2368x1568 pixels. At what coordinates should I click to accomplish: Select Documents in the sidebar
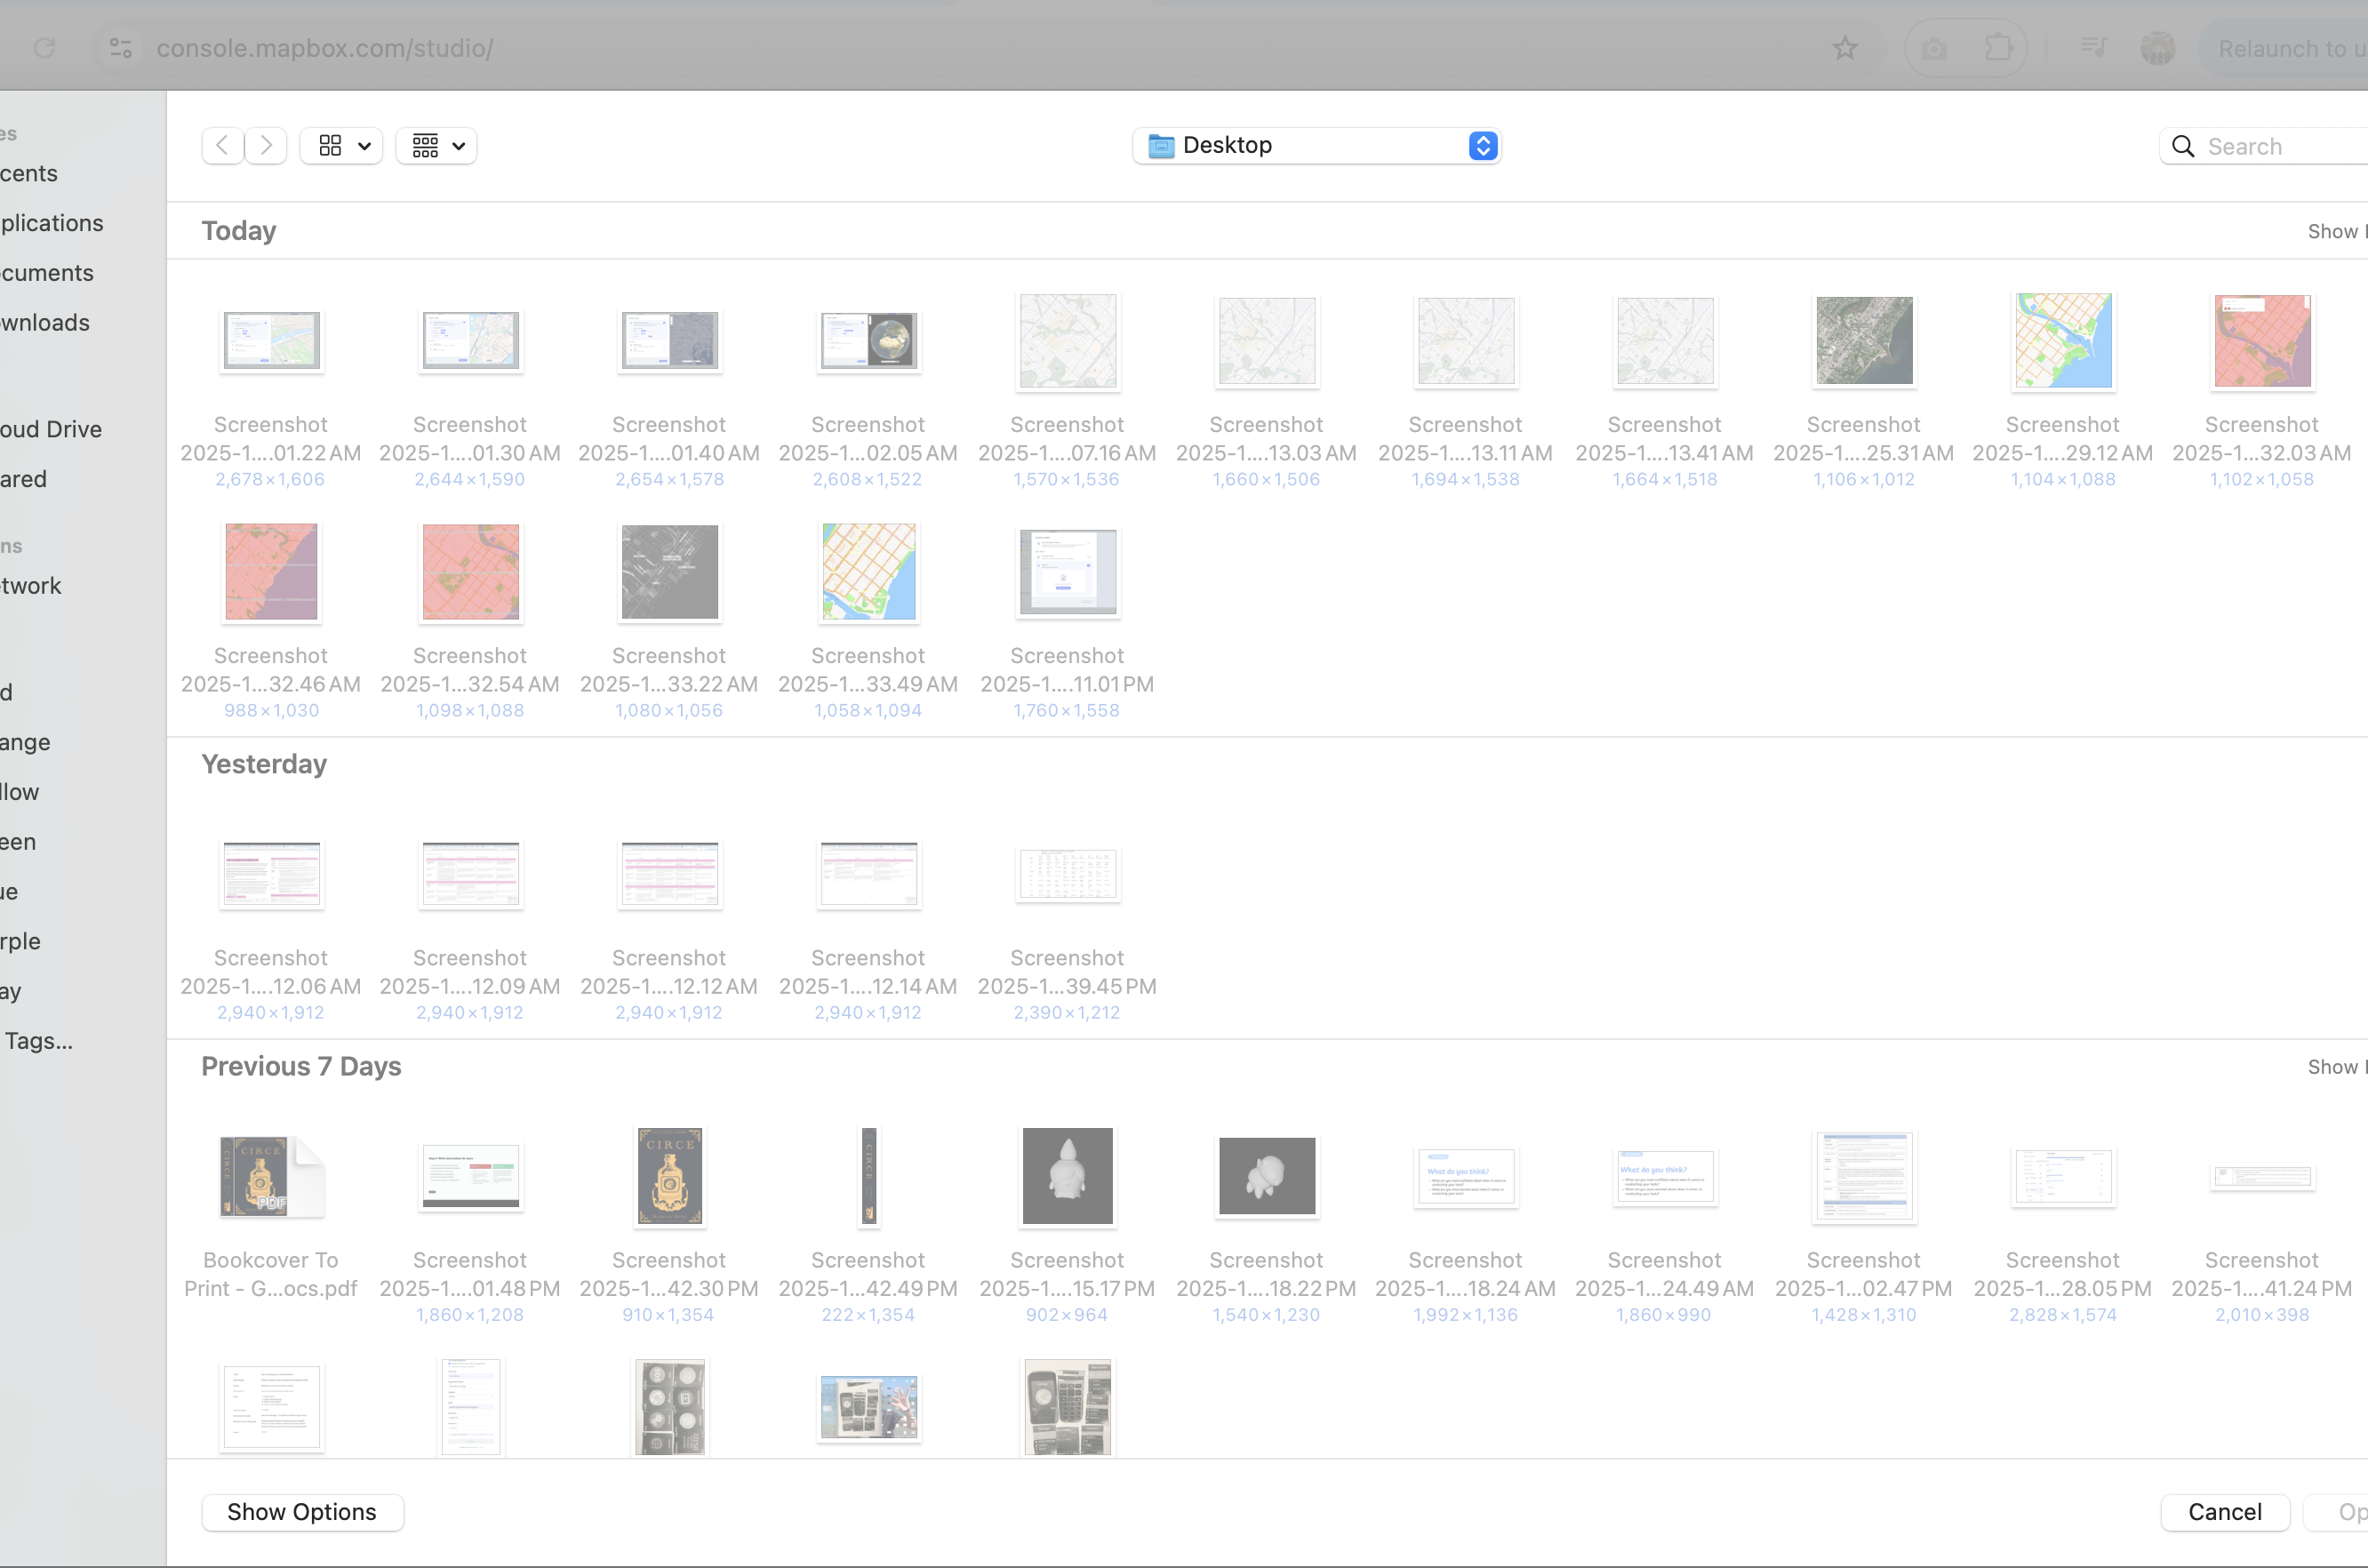tap(46, 272)
